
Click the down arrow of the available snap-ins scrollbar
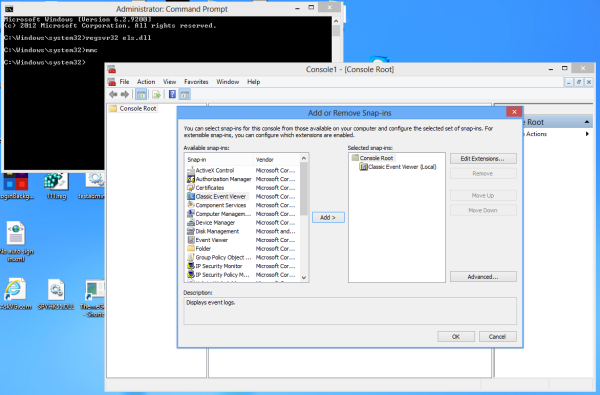point(304,278)
